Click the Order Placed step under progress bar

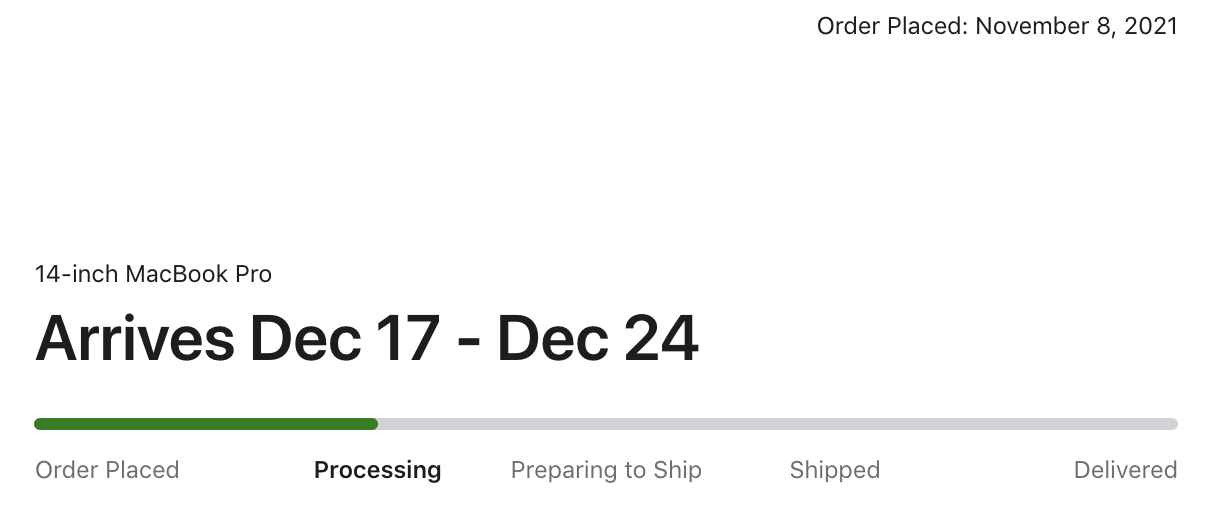click(107, 470)
